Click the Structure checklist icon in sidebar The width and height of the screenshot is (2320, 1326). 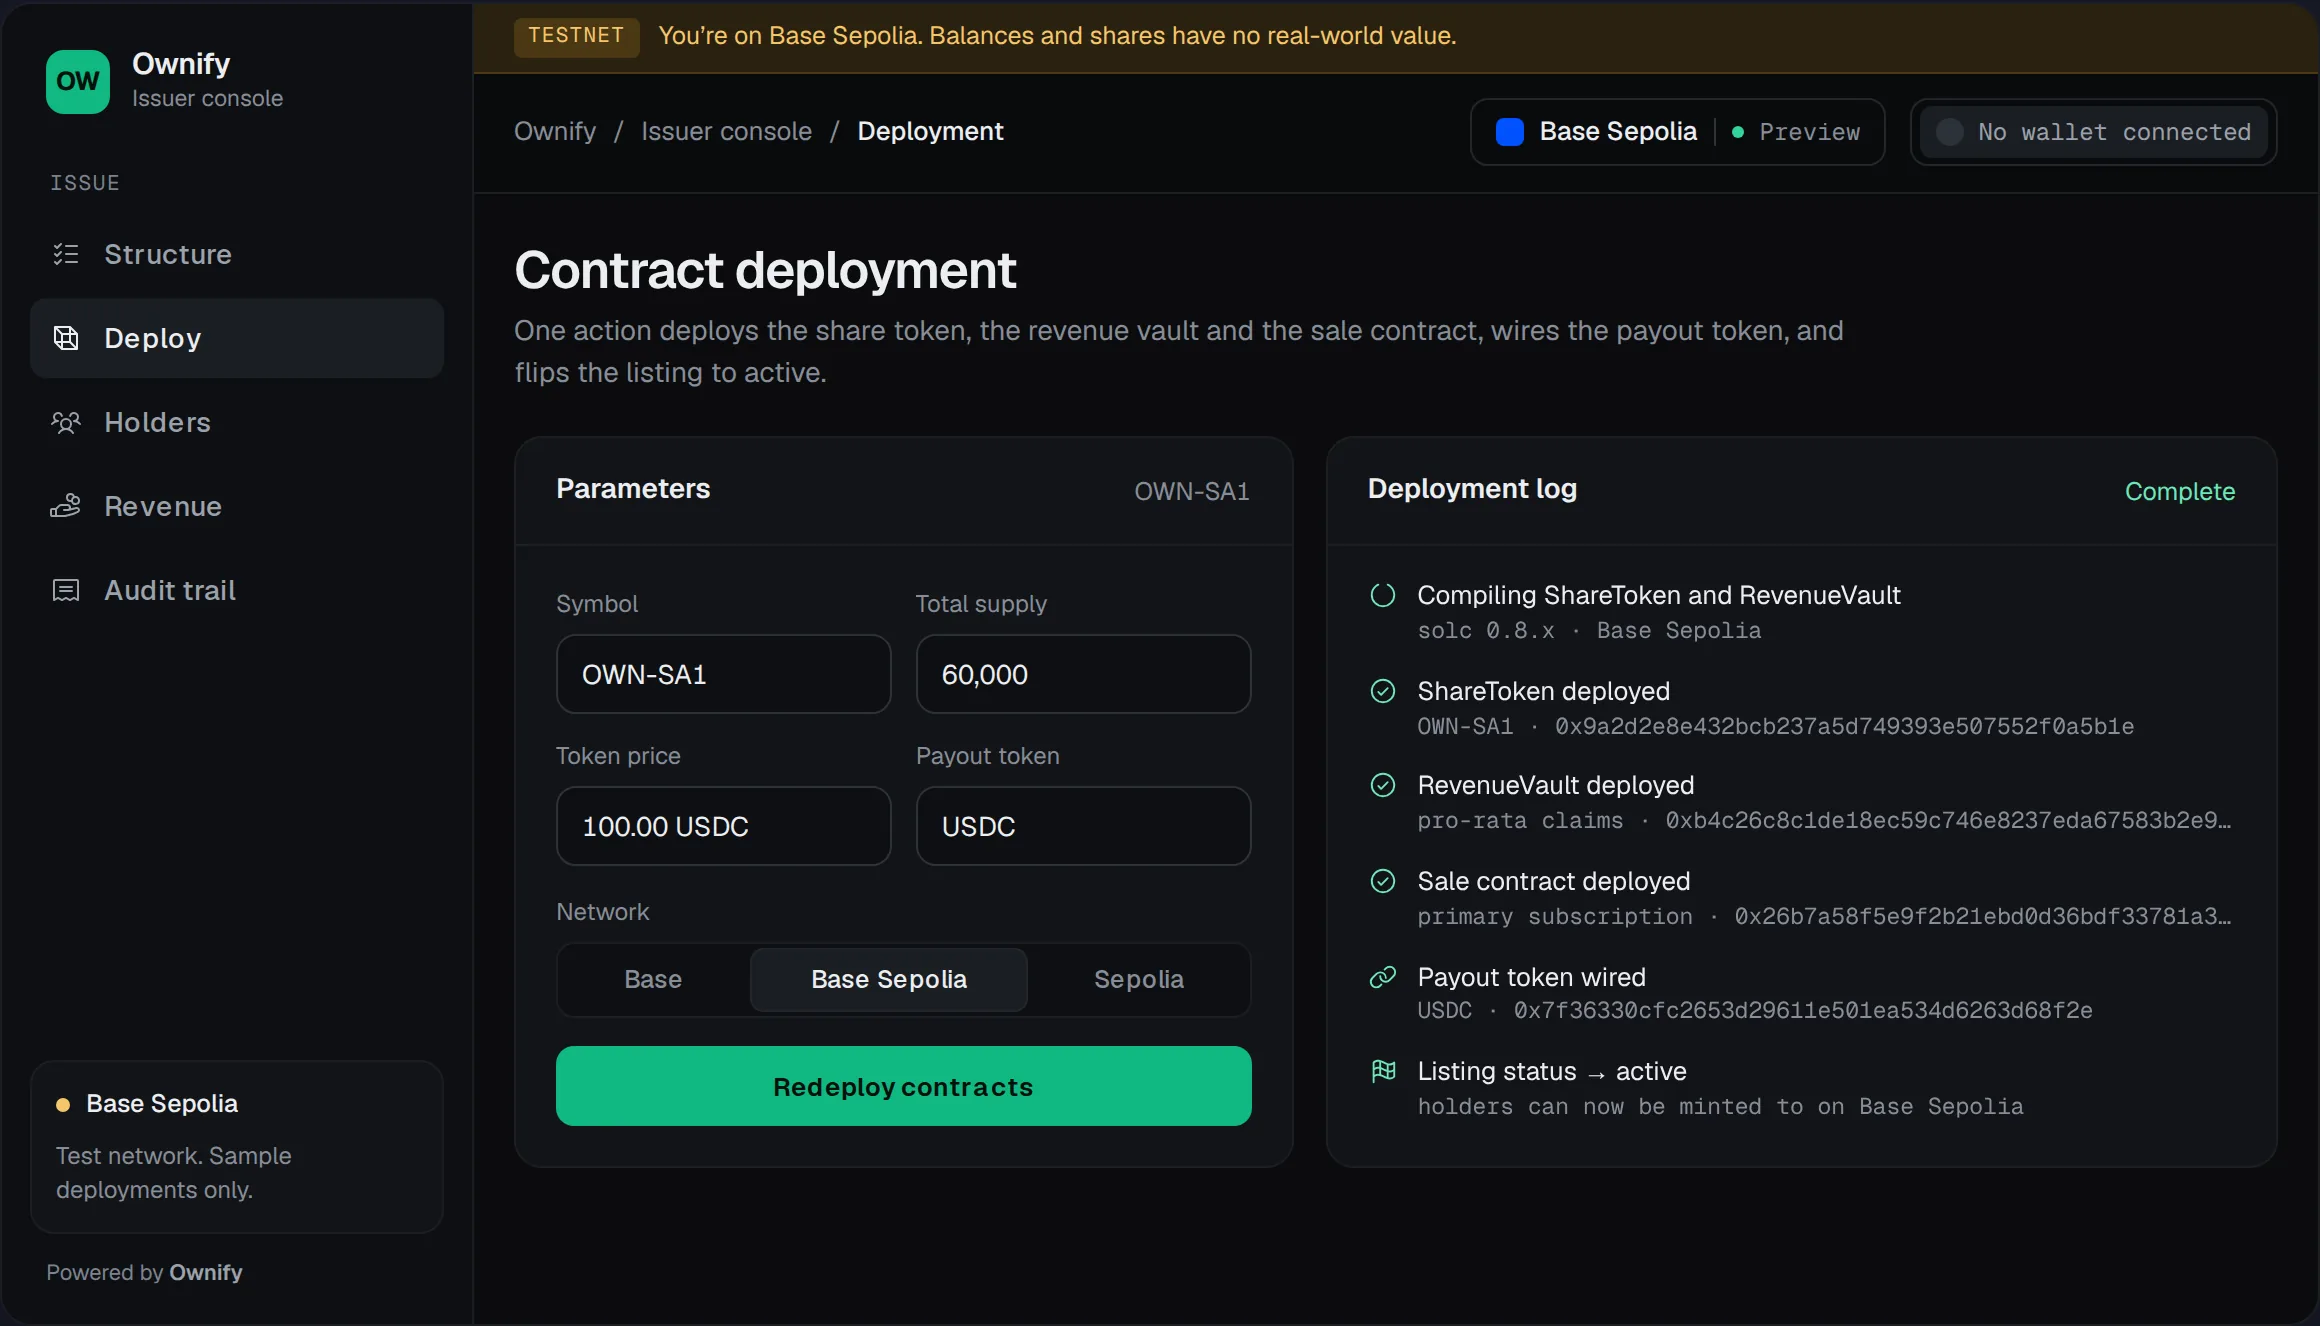pyautogui.click(x=66, y=254)
